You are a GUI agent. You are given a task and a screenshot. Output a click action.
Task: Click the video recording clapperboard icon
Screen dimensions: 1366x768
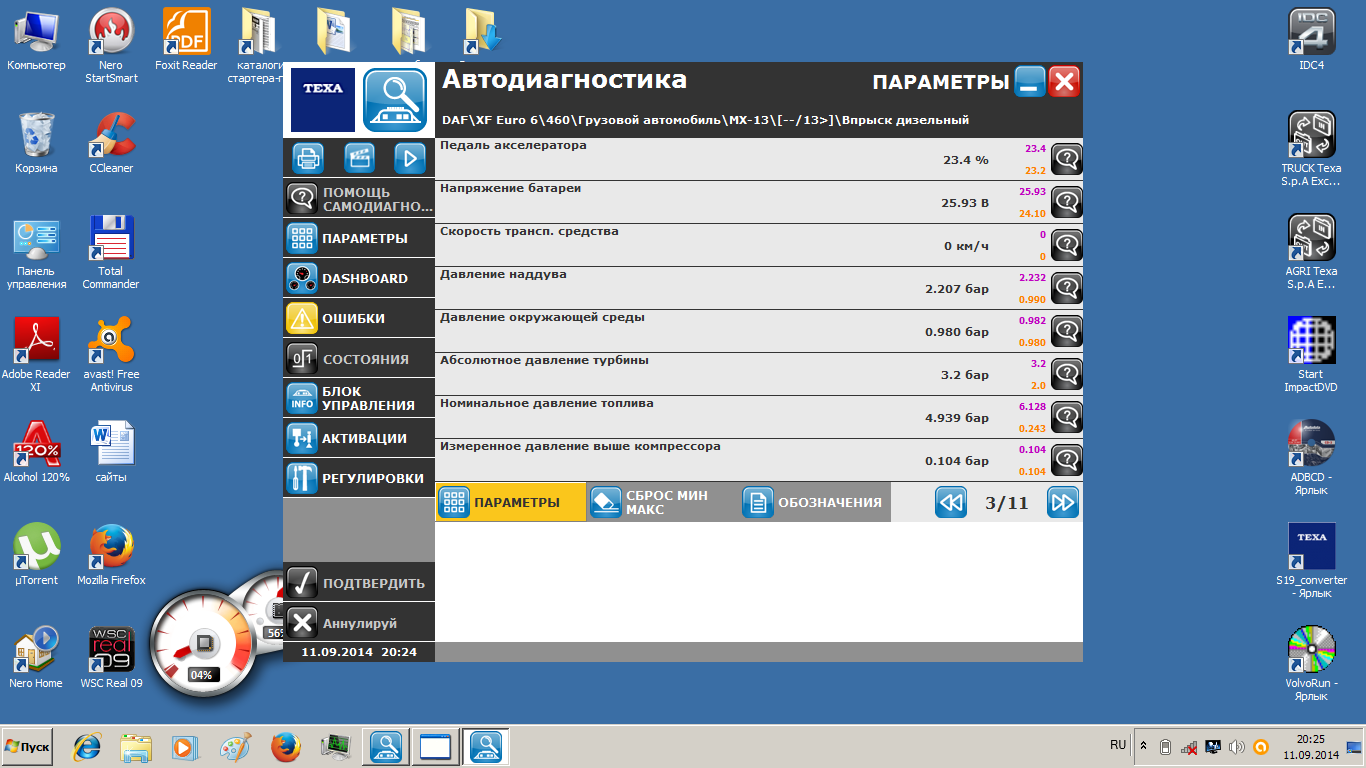pyautogui.click(x=359, y=158)
